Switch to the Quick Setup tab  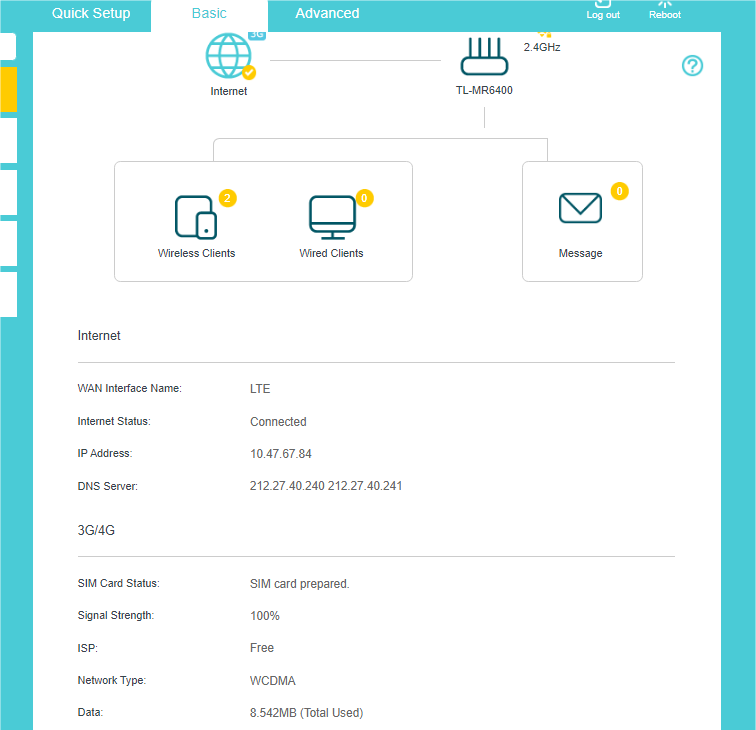click(x=91, y=14)
